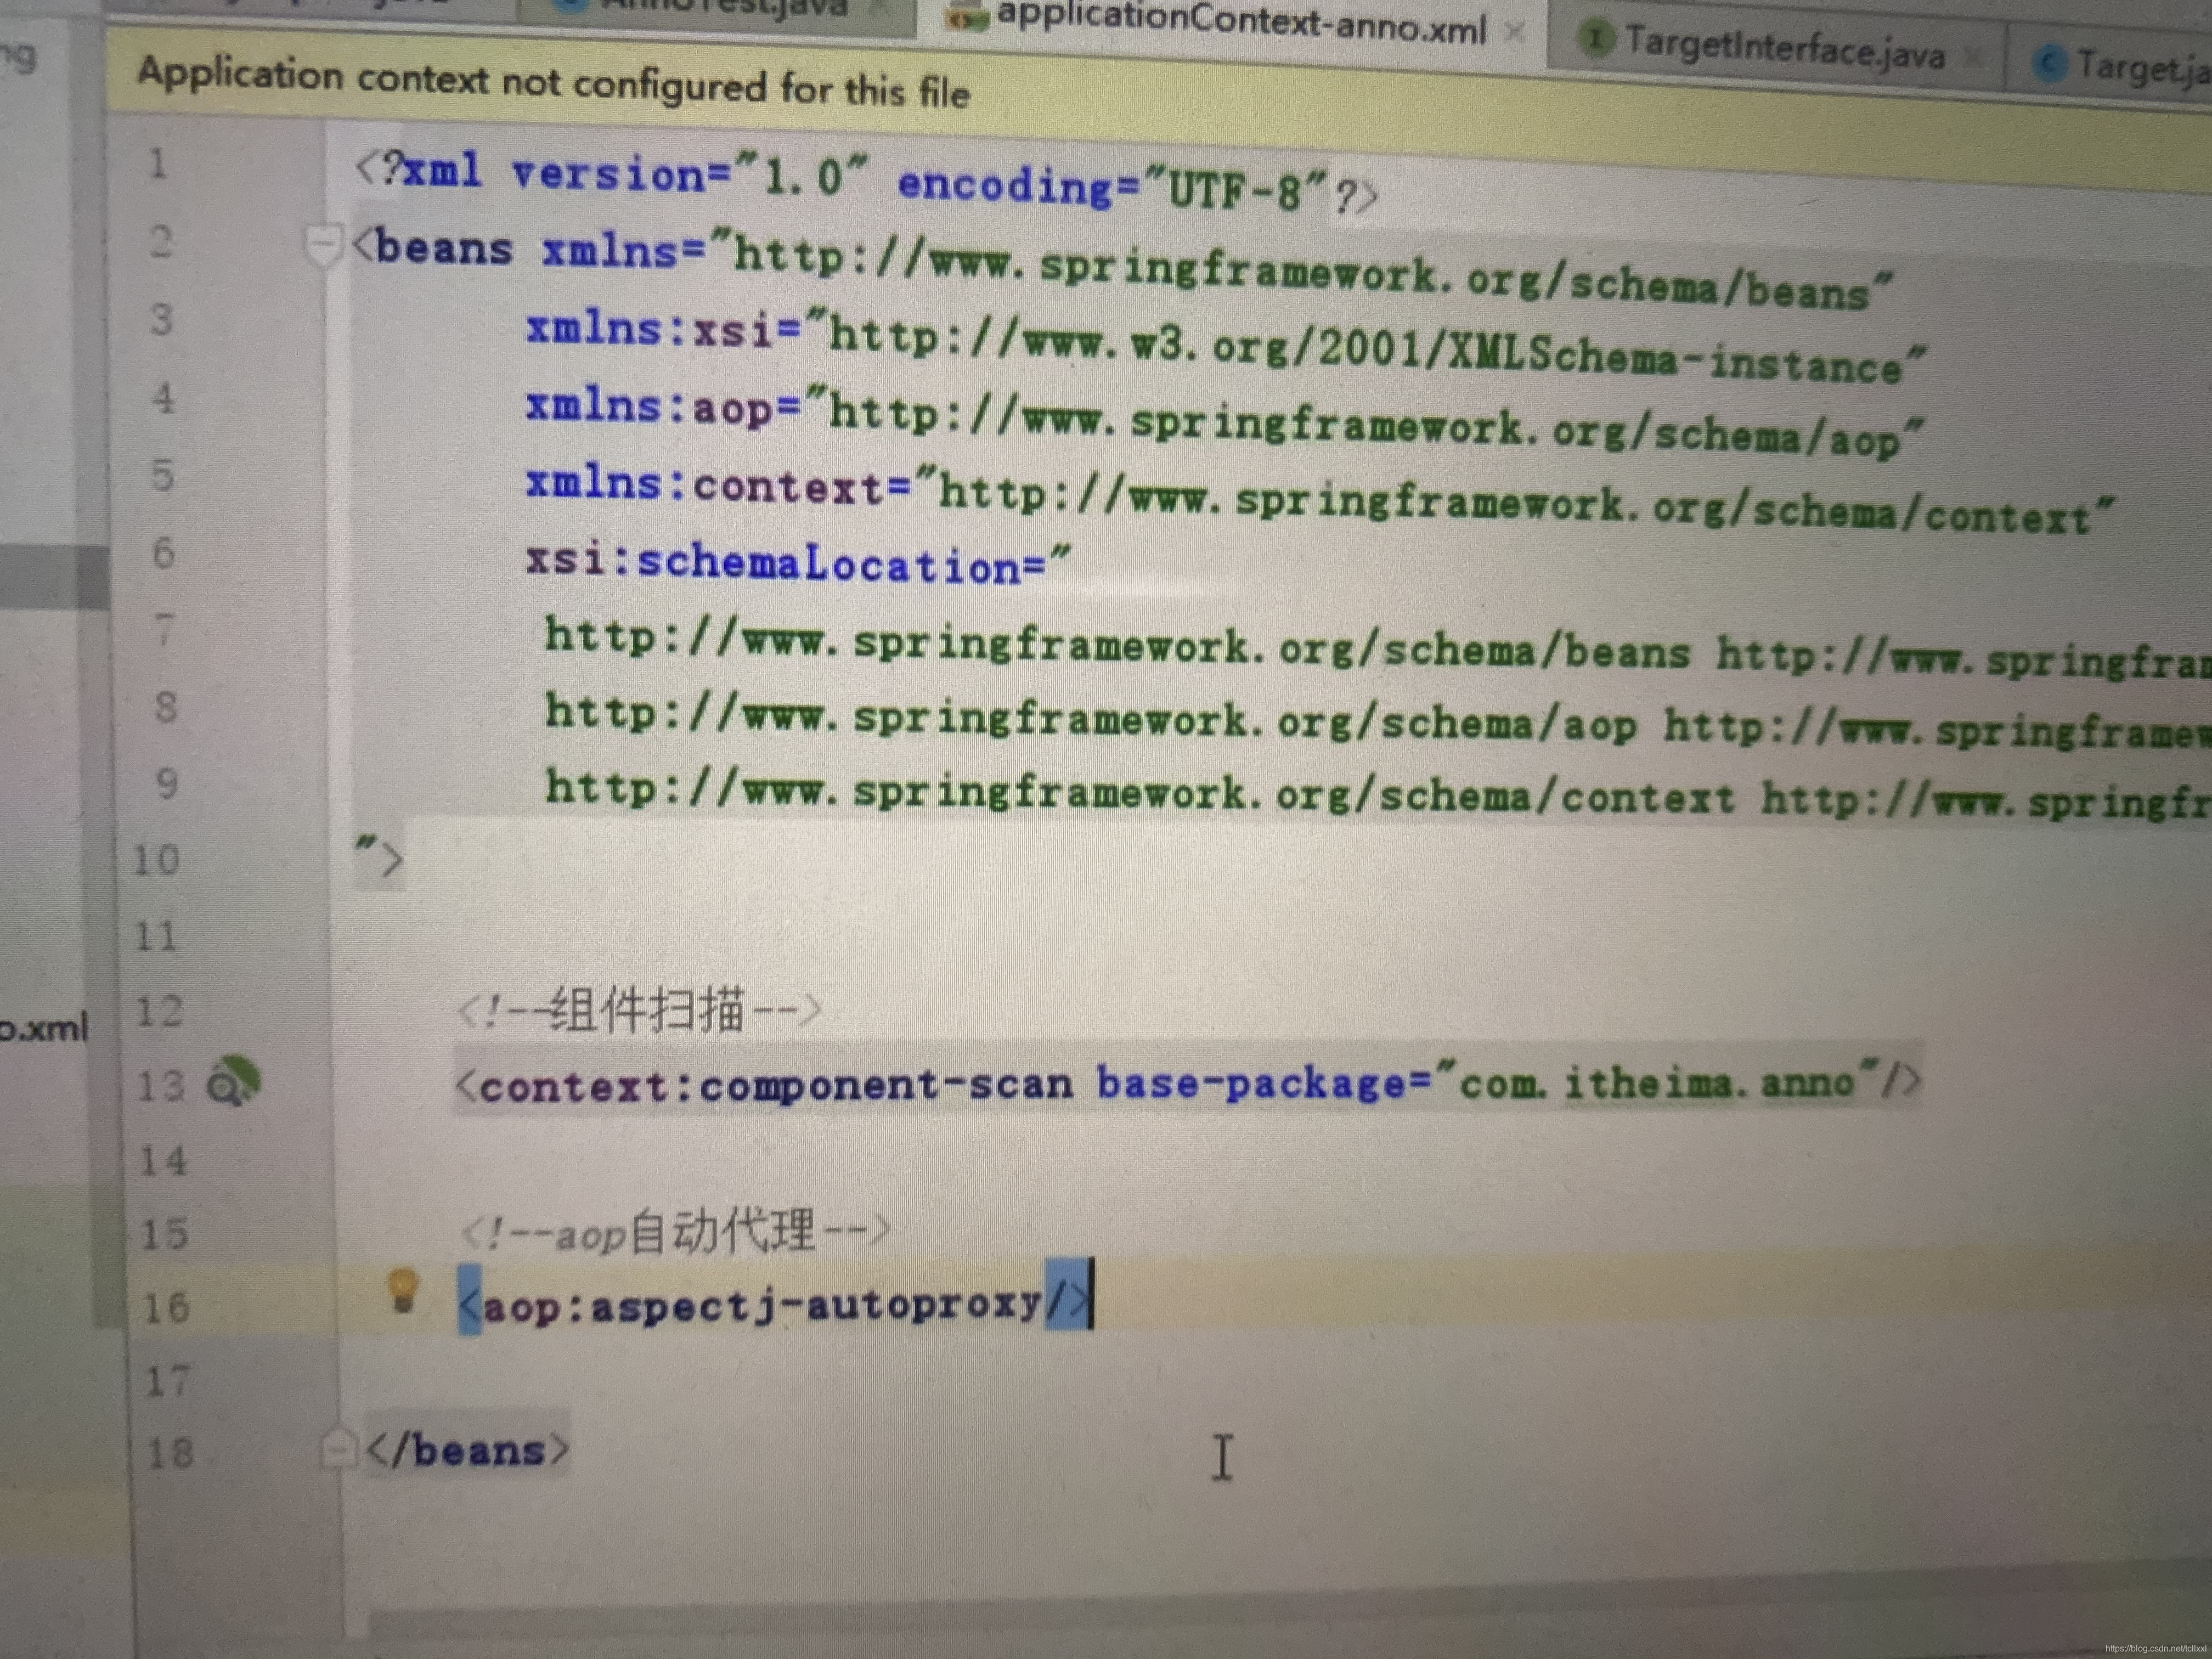This screenshot has width=2212, height=1659.
Task: Click line number 1 in the gutter
Action: coord(157,163)
